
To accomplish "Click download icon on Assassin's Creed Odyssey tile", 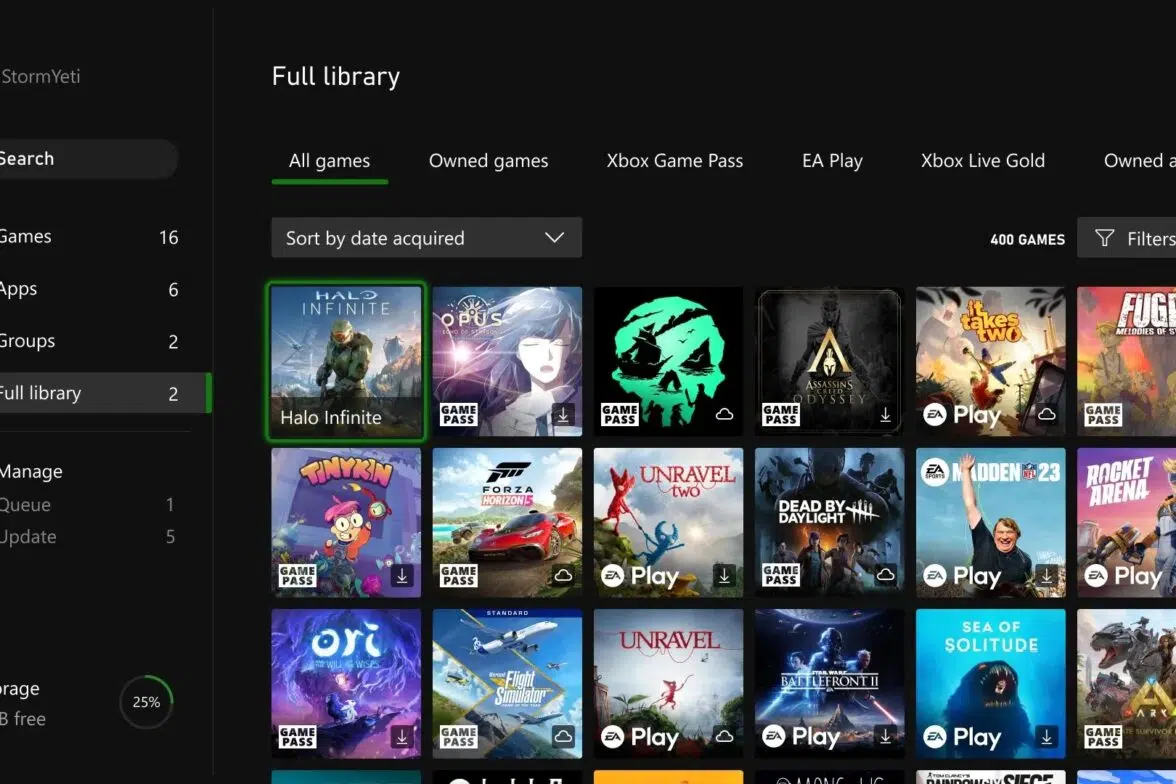I will [x=885, y=415].
